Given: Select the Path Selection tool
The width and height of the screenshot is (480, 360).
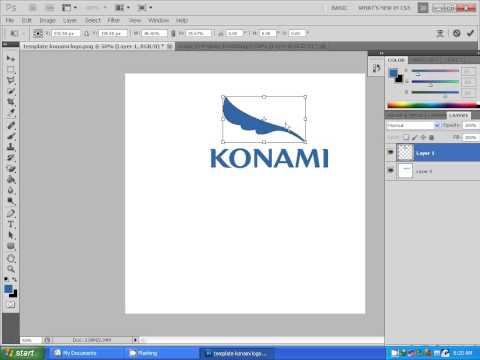Looking at the screenshot, I should tap(11, 235).
